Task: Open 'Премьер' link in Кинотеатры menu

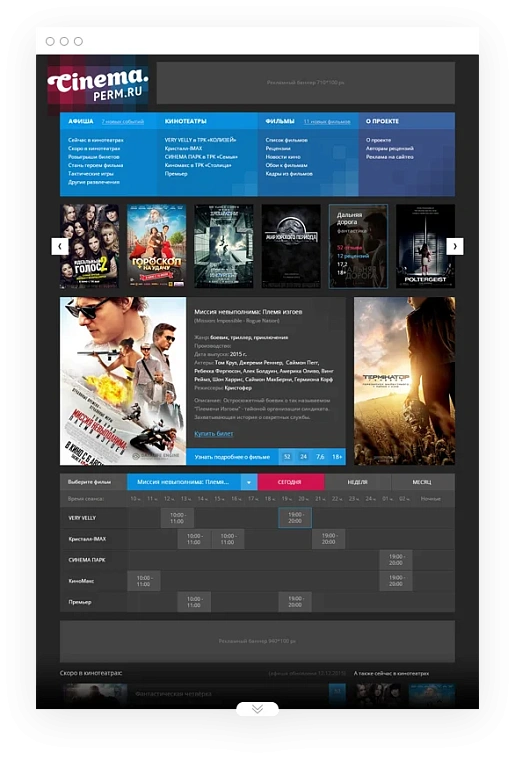Action: click(x=176, y=174)
